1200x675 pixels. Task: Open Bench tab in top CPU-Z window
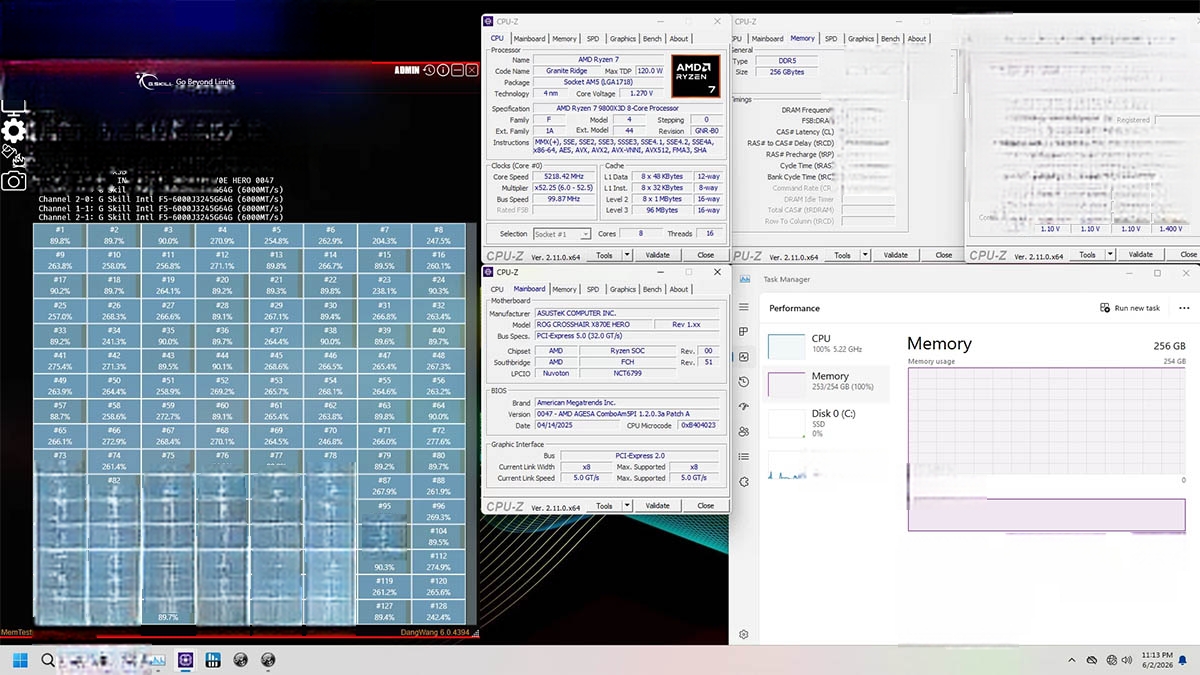tap(652, 39)
